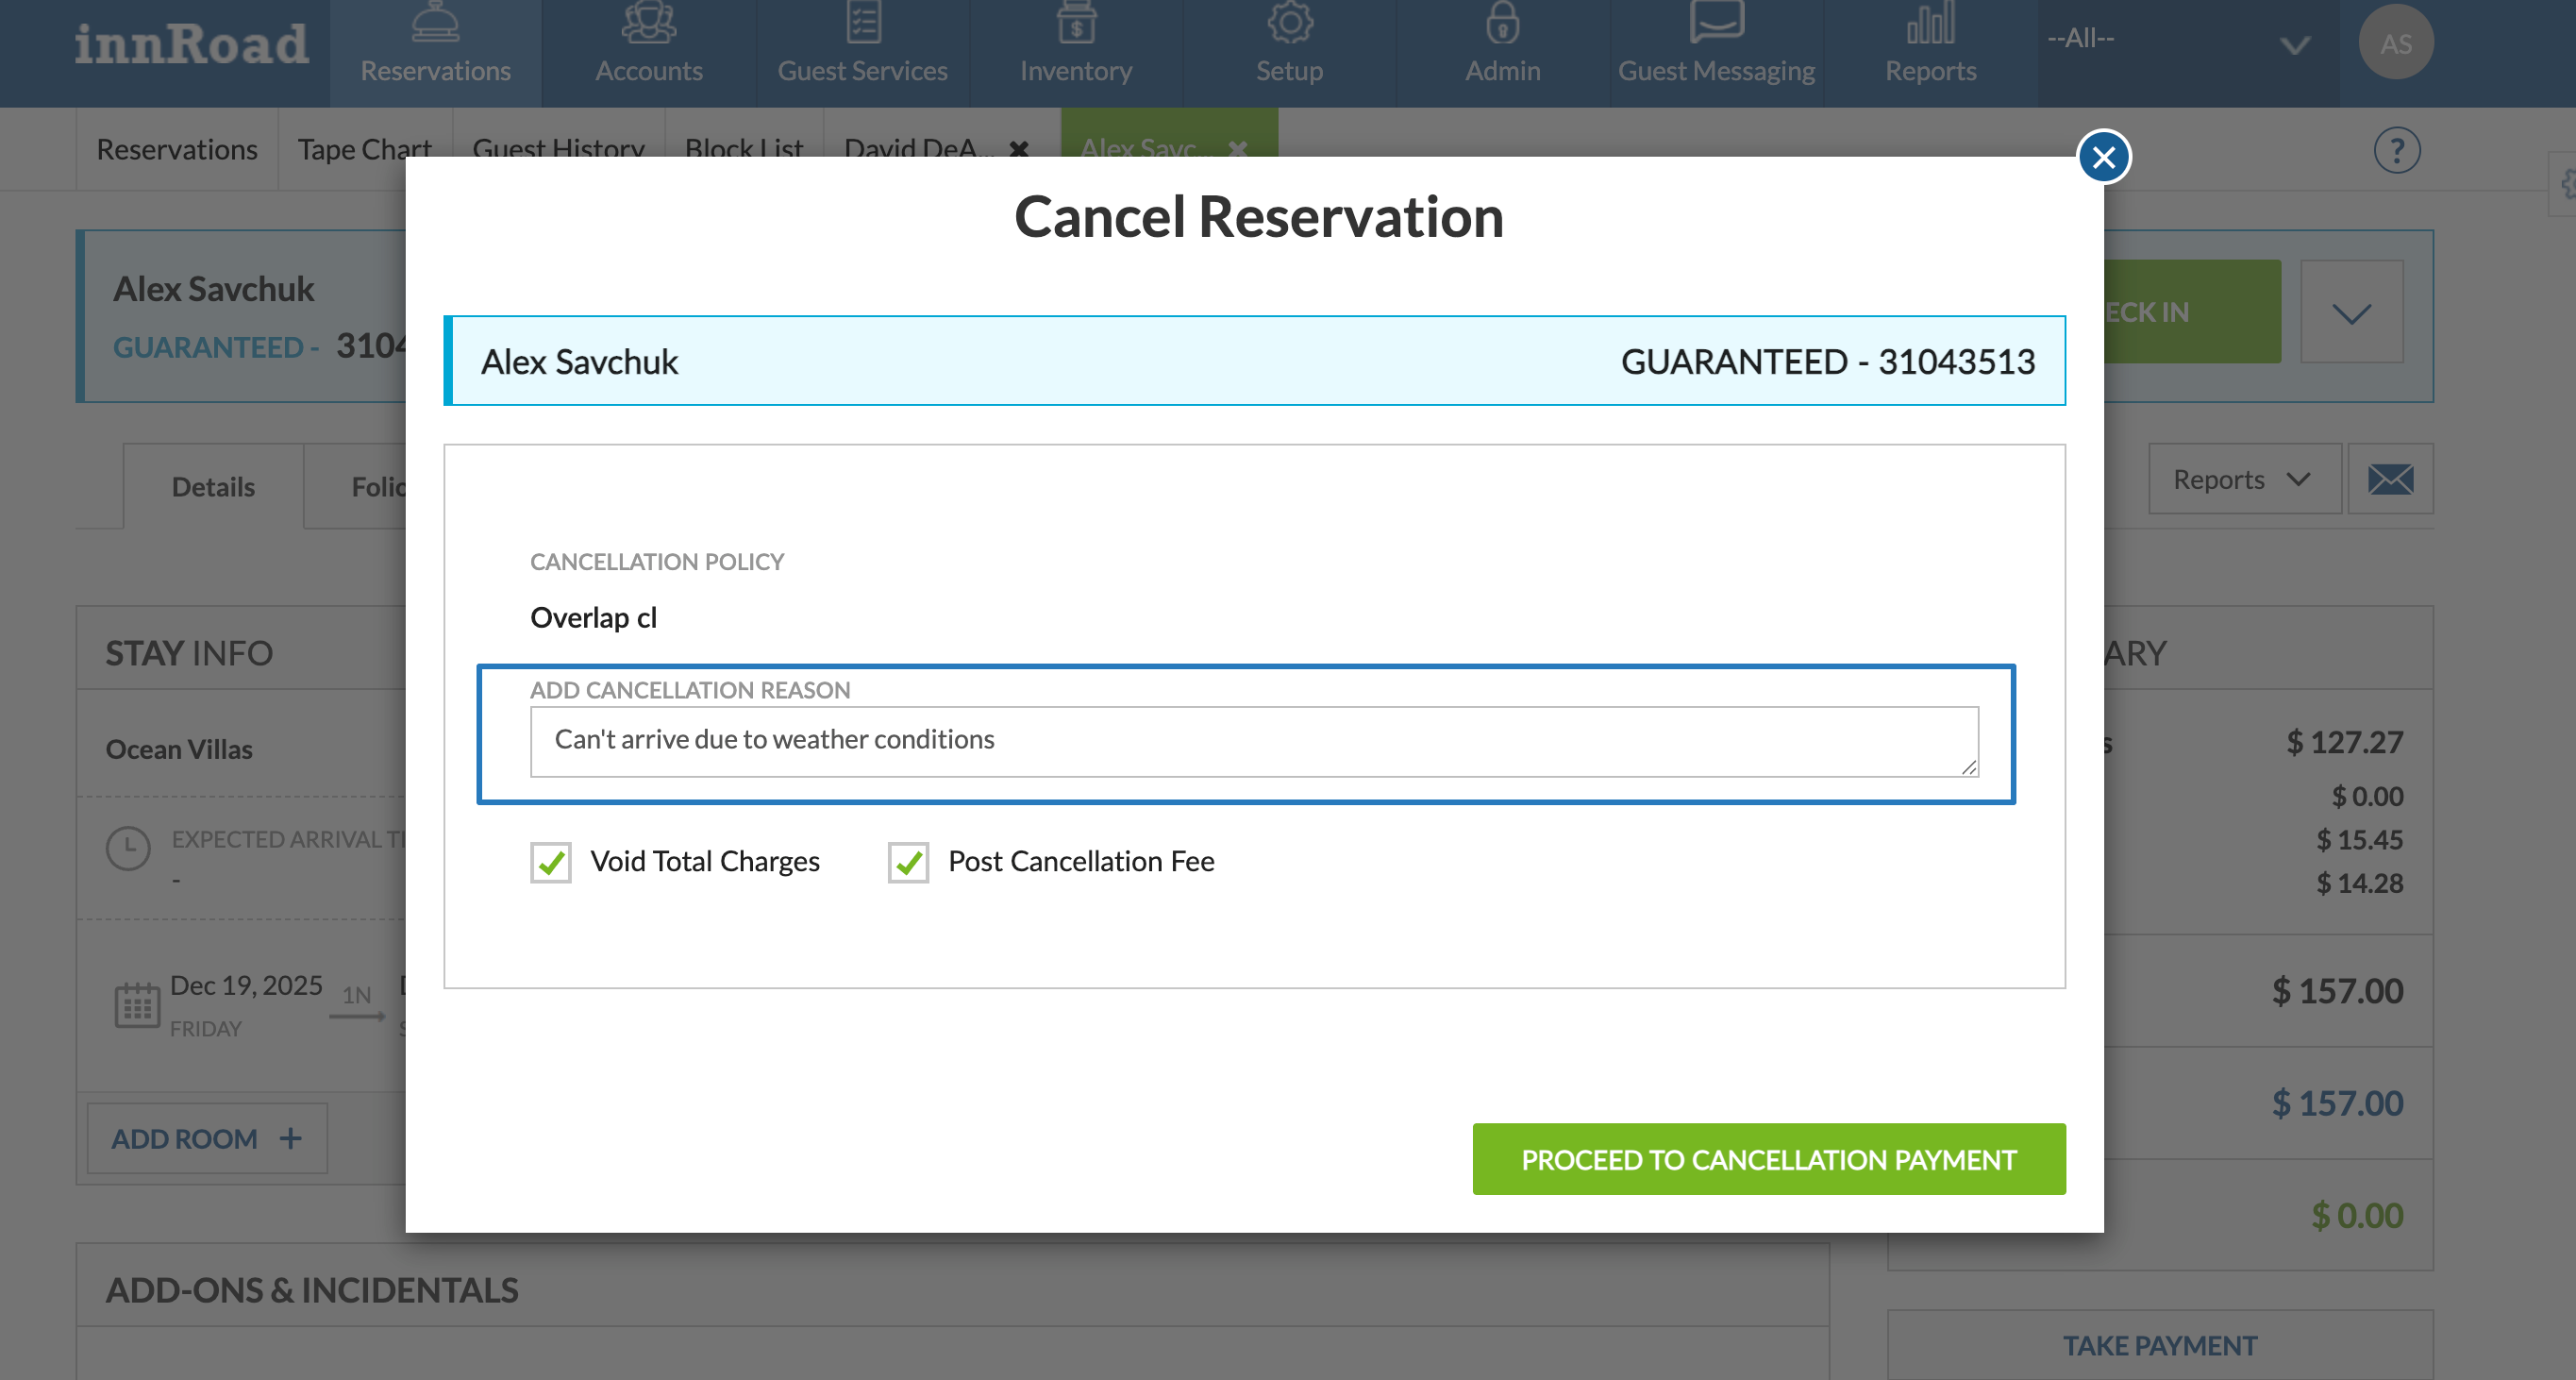Uncheck the Void Total Charges checkbox
Image resolution: width=2576 pixels, height=1380 pixels.
[551, 862]
